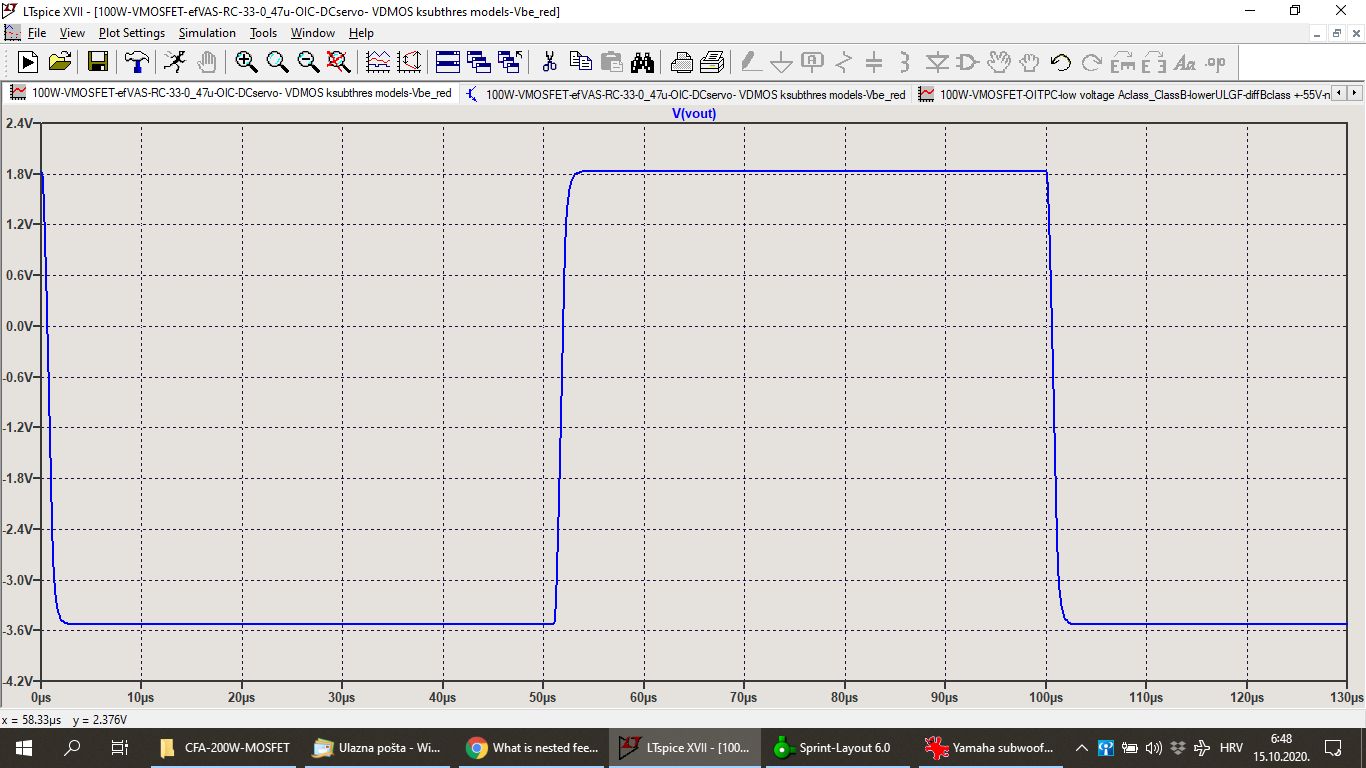Screen dimensions: 1366x768
Task: Run simulation with the running man icon
Action: pos(175,62)
